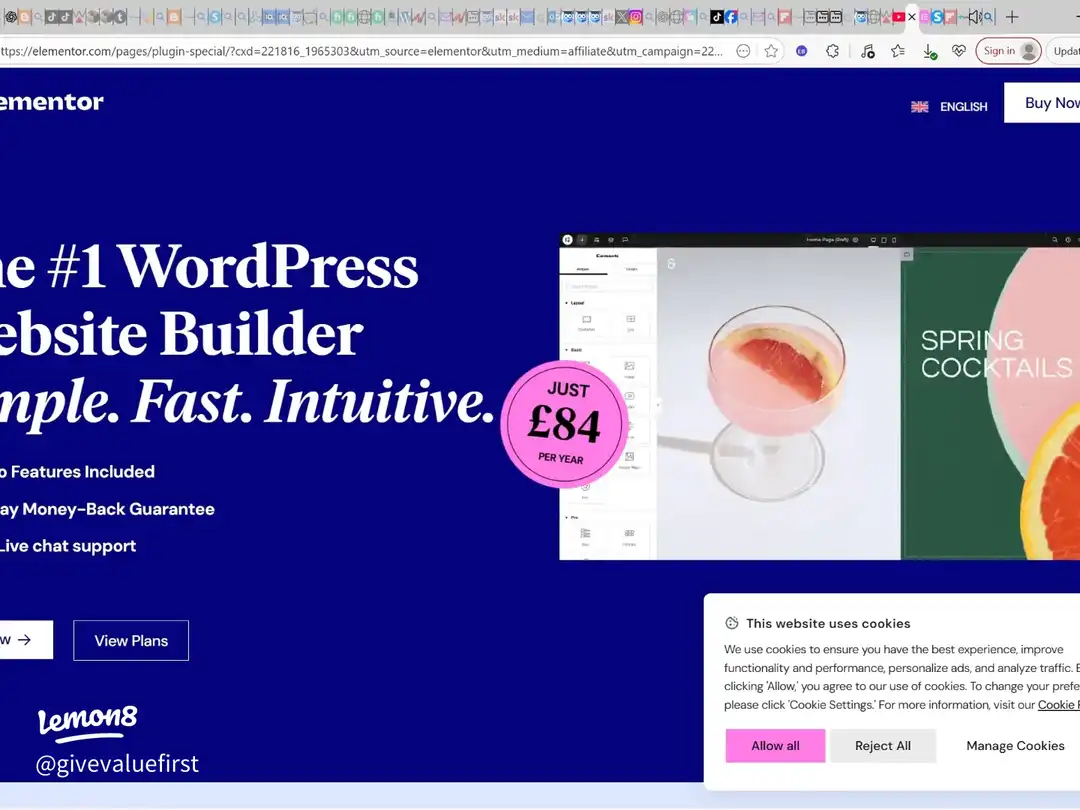The height and width of the screenshot is (810, 1080).
Task: Click the 'Money-Back Guarantee' text
Action: (x=118, y=509)
